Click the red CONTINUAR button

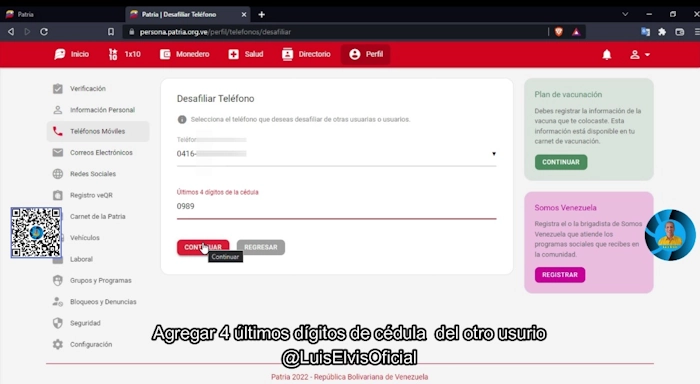point(203,247)
